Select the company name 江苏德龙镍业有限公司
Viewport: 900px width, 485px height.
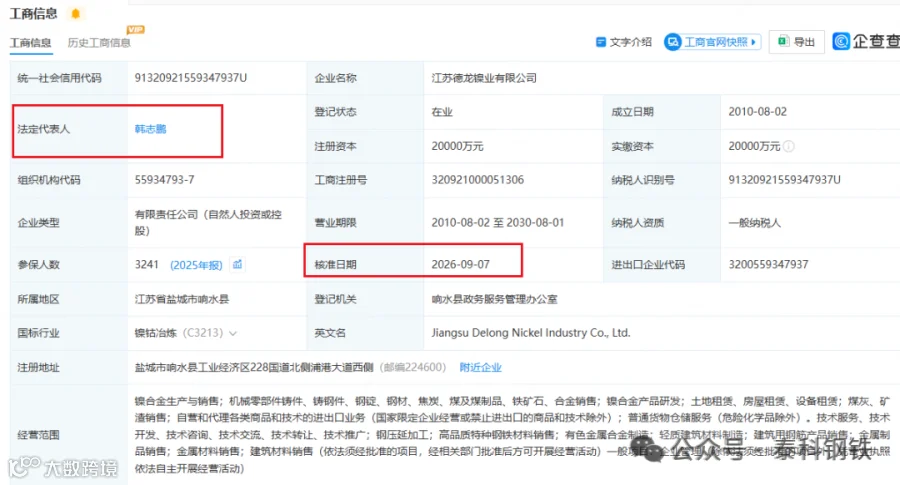coord(484,77)
